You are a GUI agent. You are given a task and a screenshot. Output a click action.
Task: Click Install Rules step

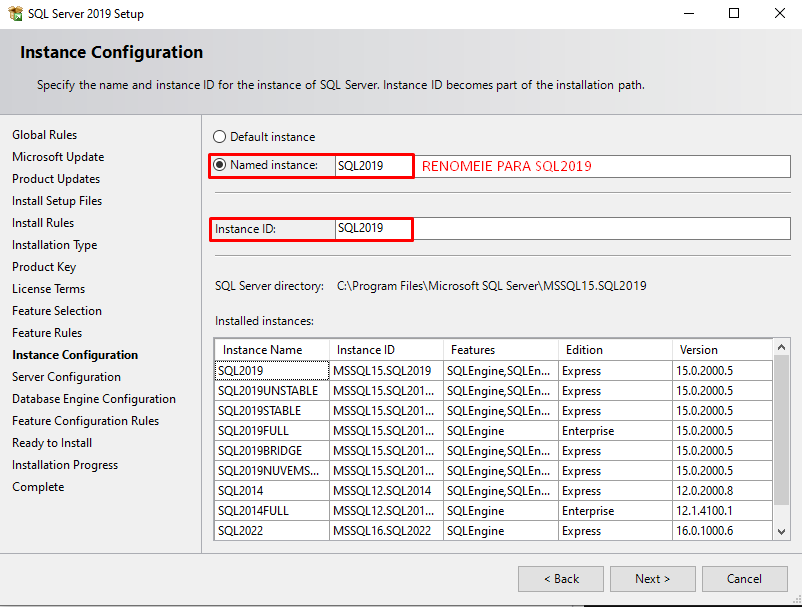(43, 222)
